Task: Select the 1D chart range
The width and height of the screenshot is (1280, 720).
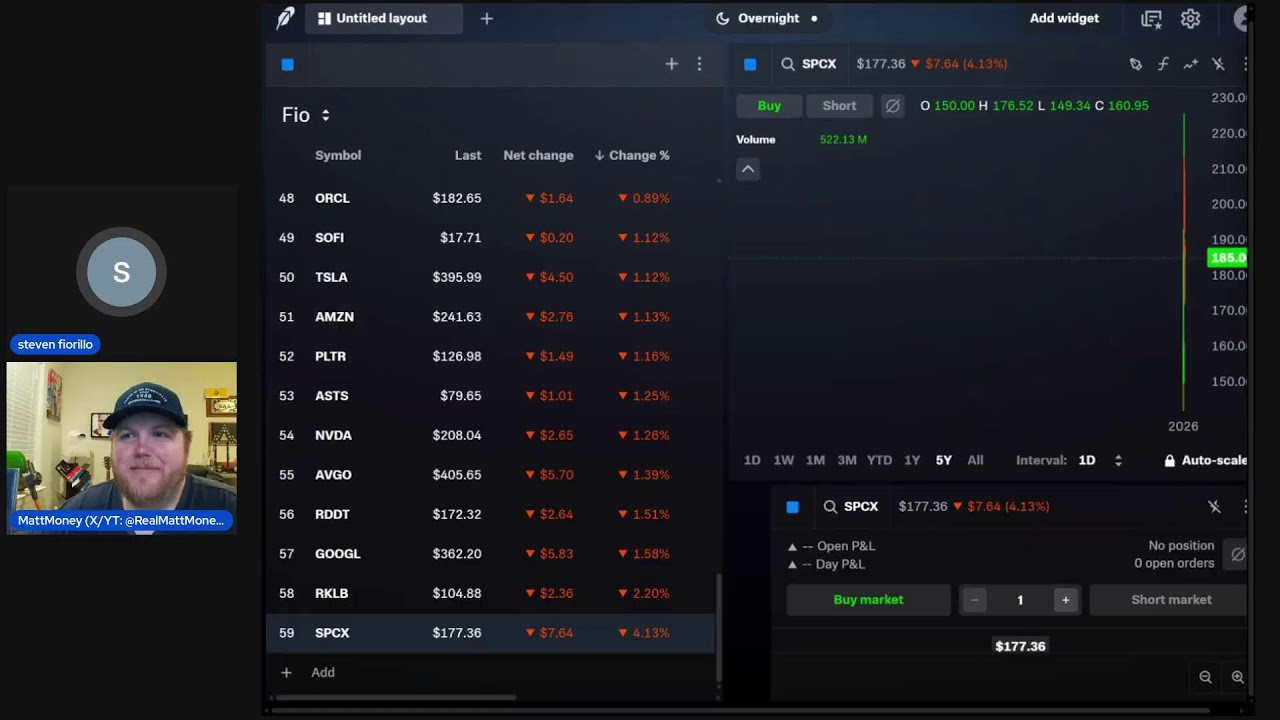Action: [x=752, y=460]
